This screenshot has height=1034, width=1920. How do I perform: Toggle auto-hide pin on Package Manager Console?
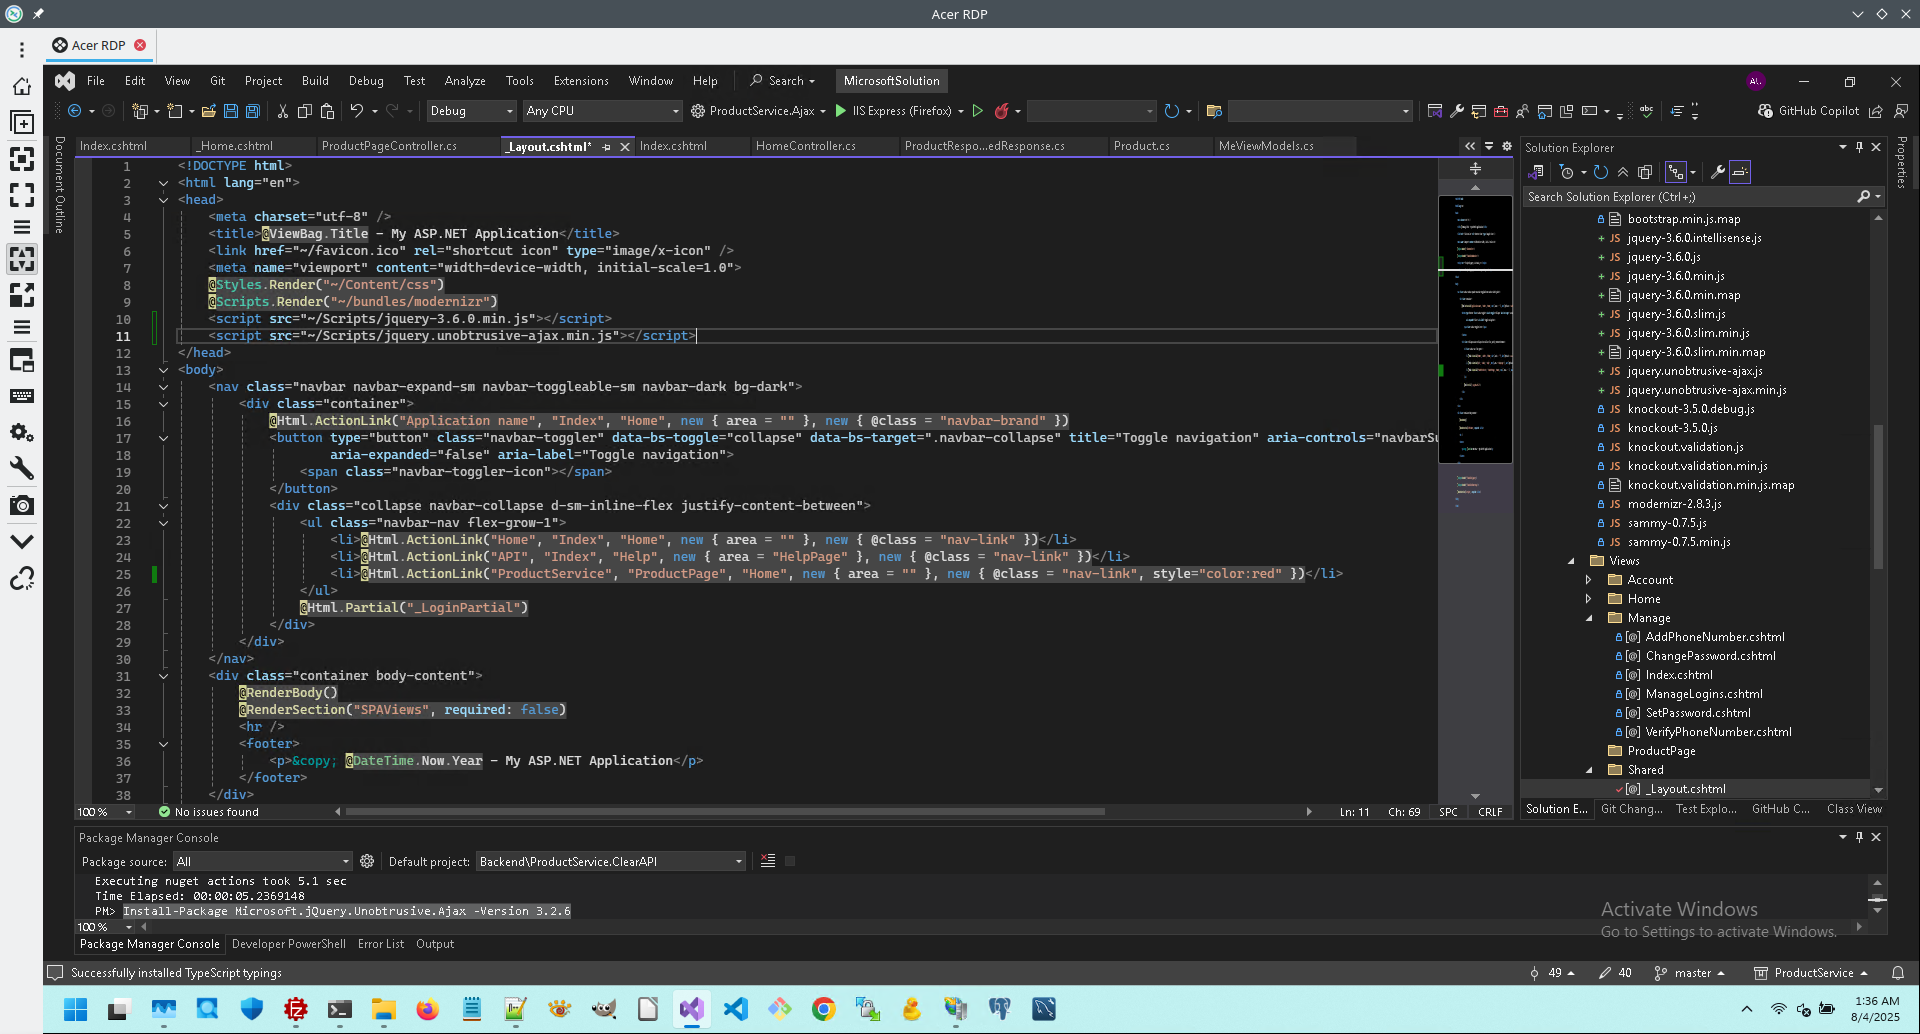[1859, 837]
